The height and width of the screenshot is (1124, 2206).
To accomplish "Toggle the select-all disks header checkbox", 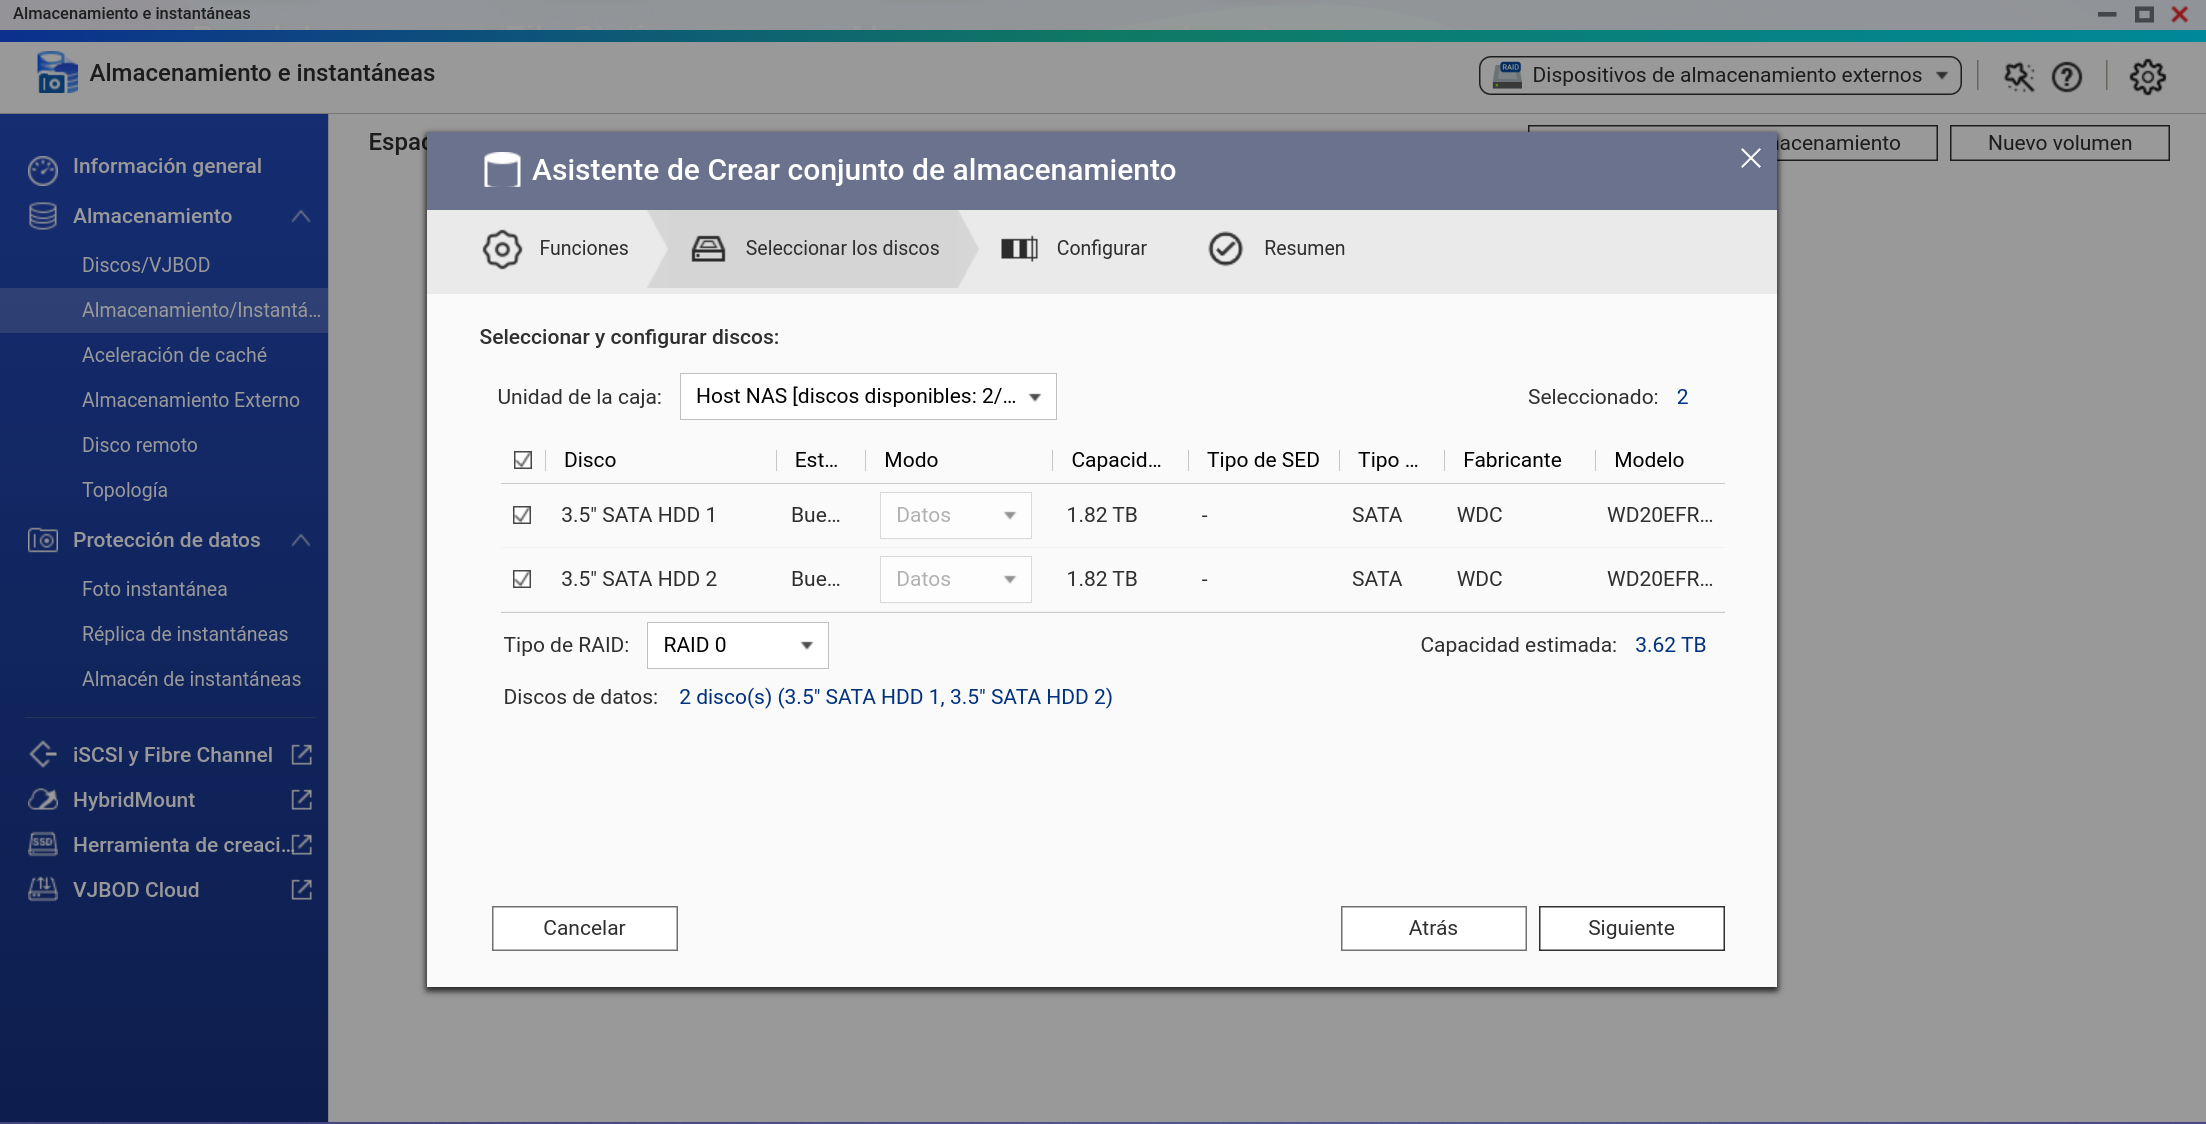I will pos(523,460).
